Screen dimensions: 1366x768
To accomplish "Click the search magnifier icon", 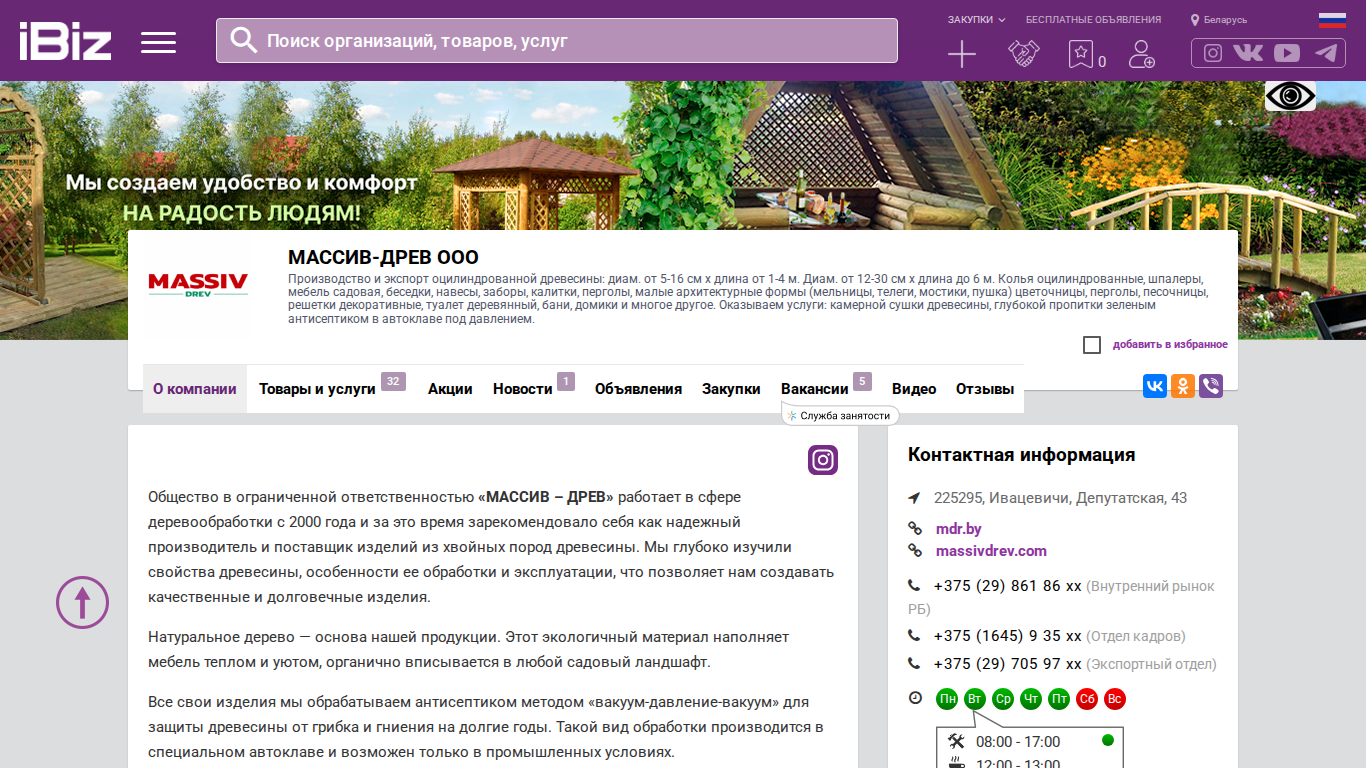I will (243, 40).
